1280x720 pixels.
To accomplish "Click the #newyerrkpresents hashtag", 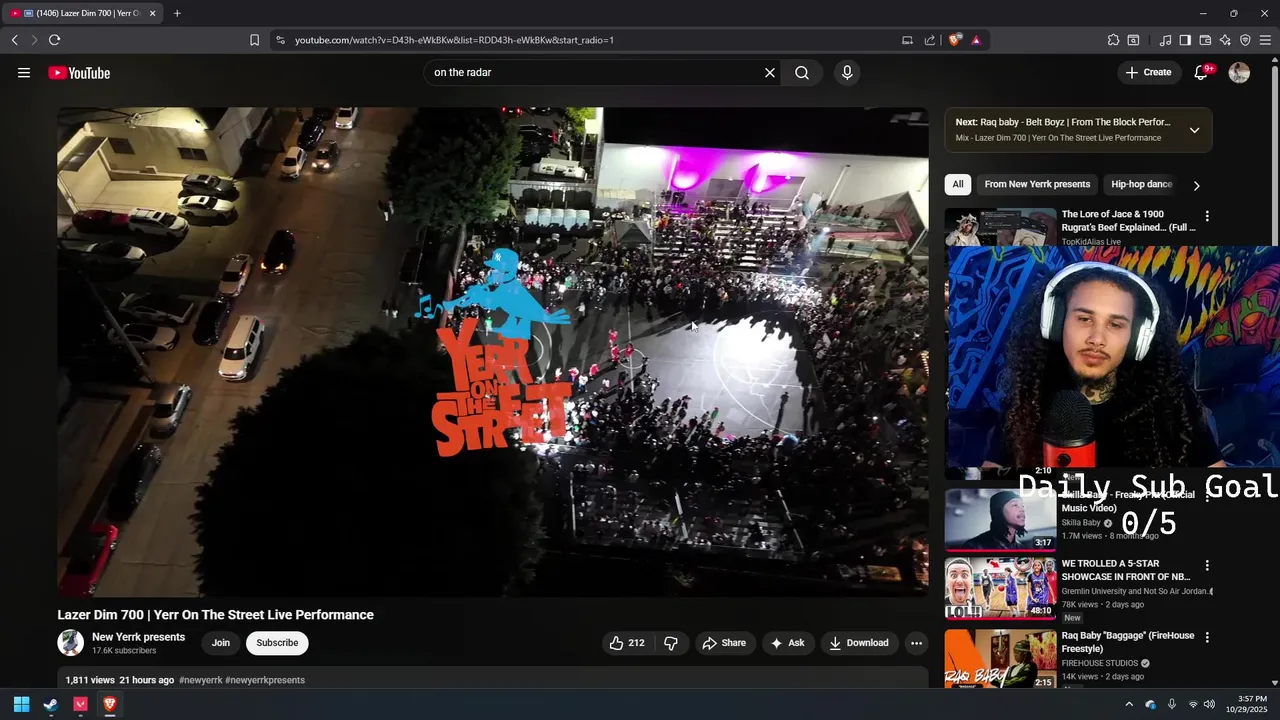I will tap(265, 680).
